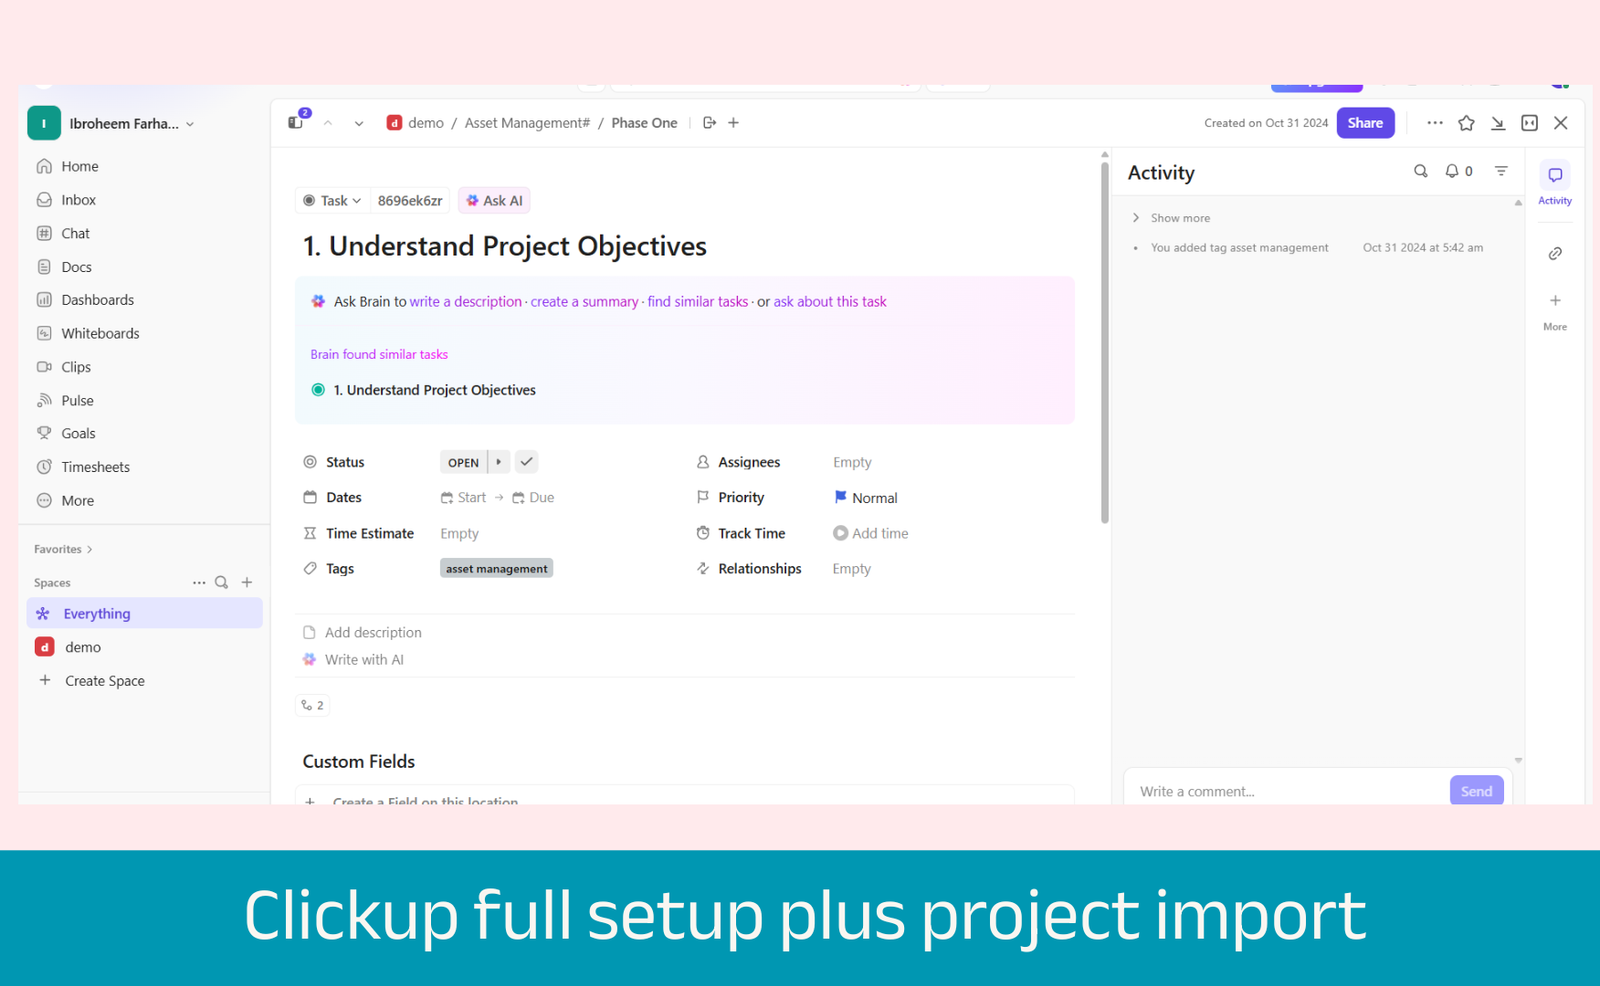Viewport: 1600px width, 986px height.
Task: Click the Write a comment field
Action: tap(1285, 791)
